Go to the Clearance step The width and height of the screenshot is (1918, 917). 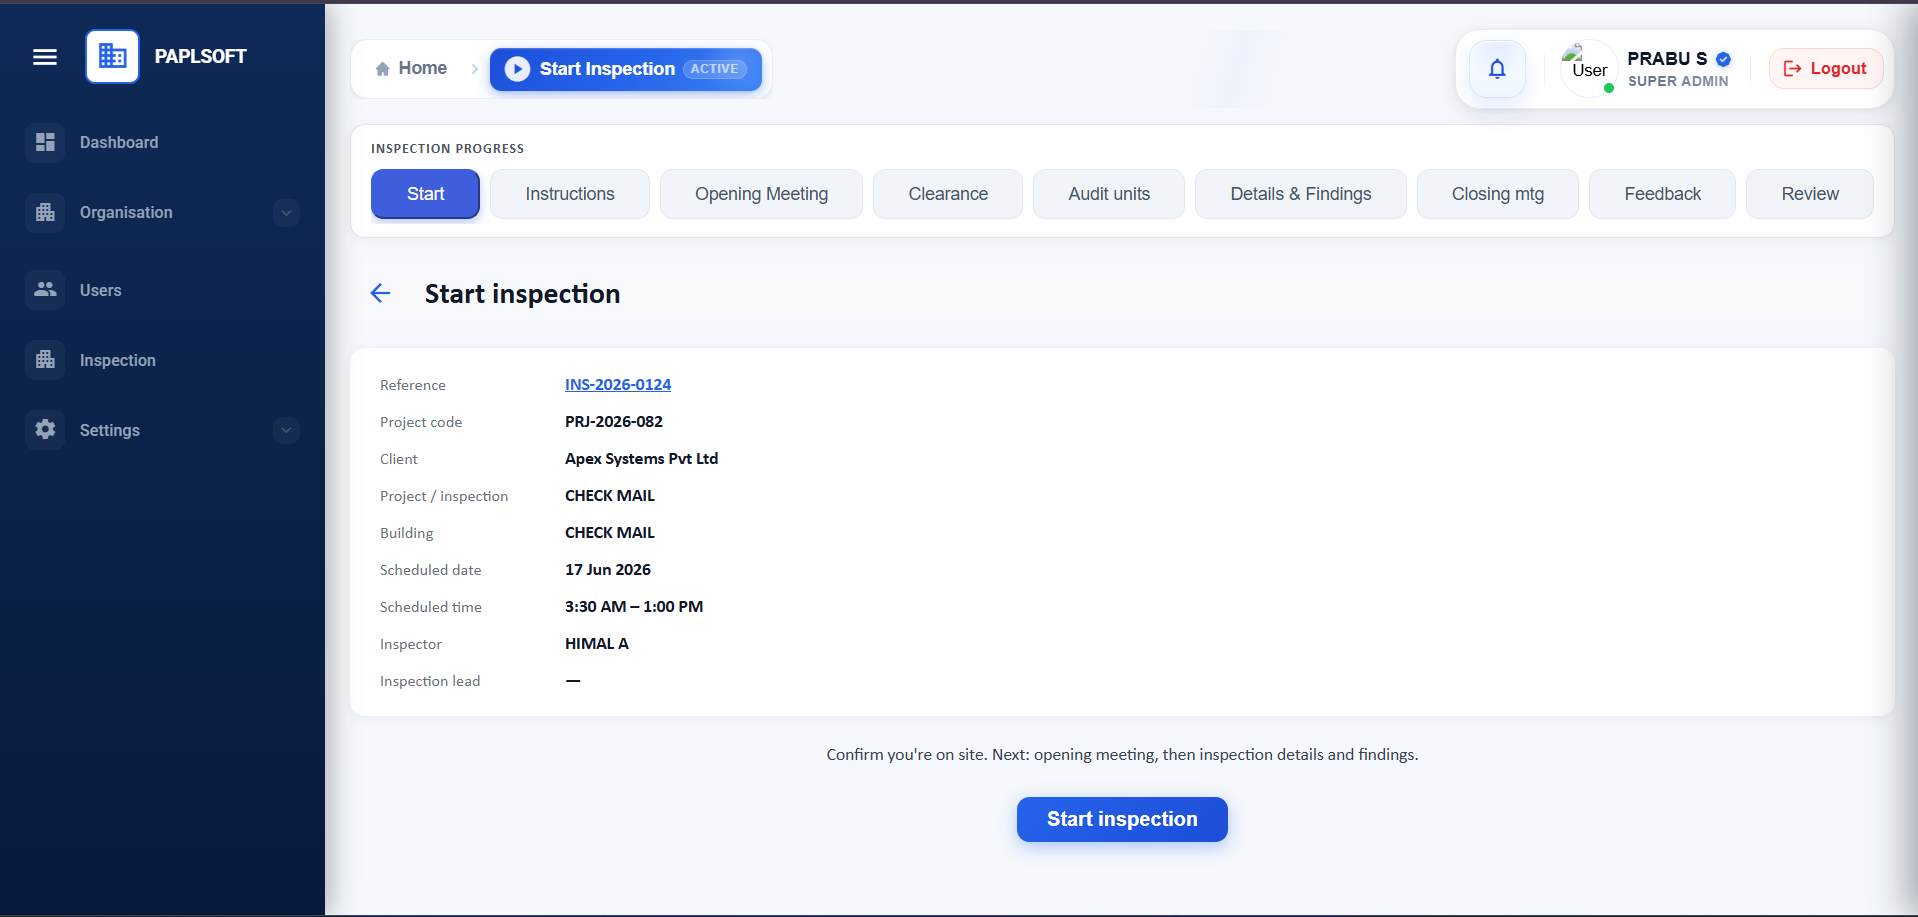tap(948, 194)
